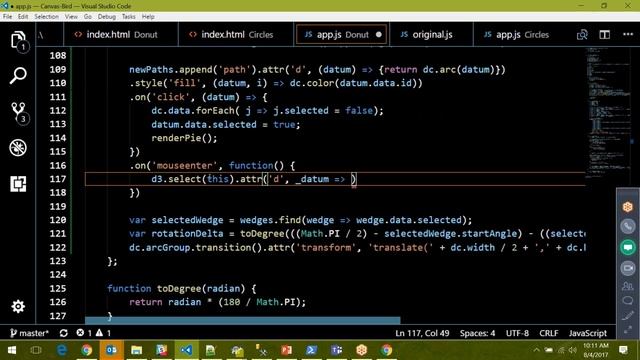Show hidden tray icons chevron
This screenshot has width=640, height=360.
[536, 350]
